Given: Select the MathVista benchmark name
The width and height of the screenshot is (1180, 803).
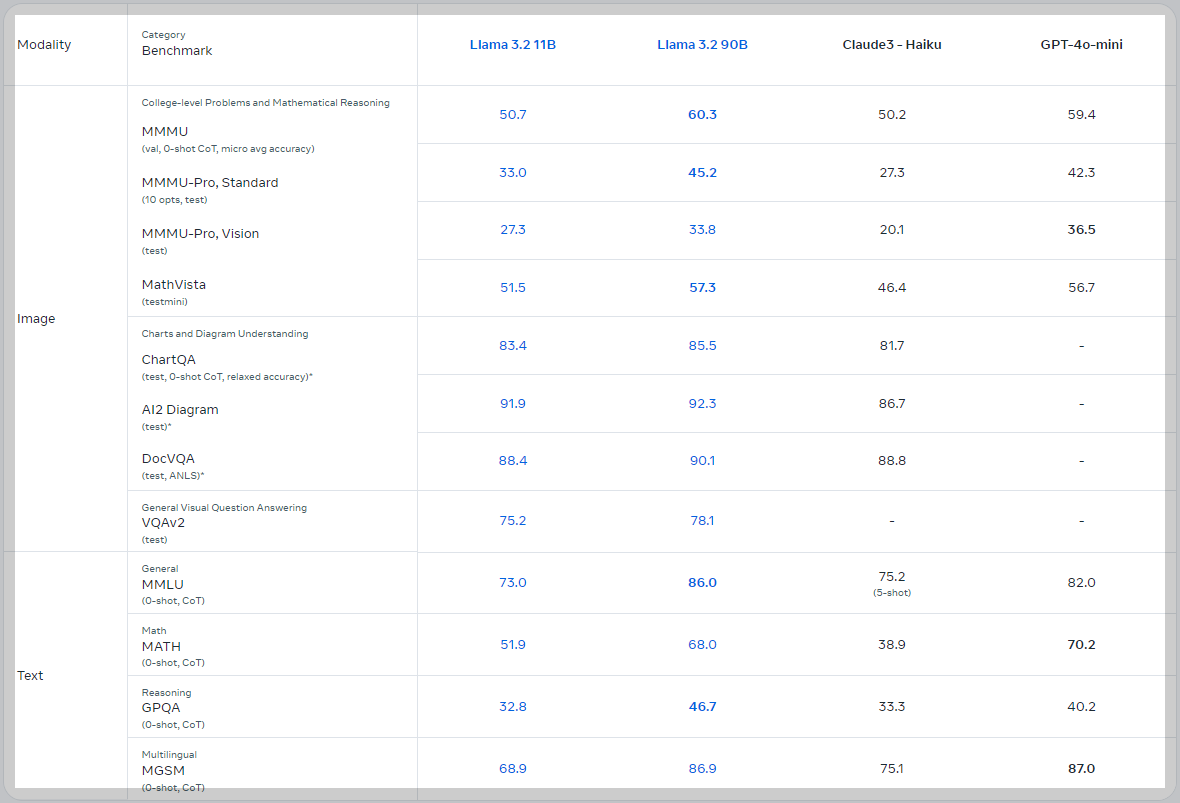Looking at the screenshot, I should (x=174, y=284).
